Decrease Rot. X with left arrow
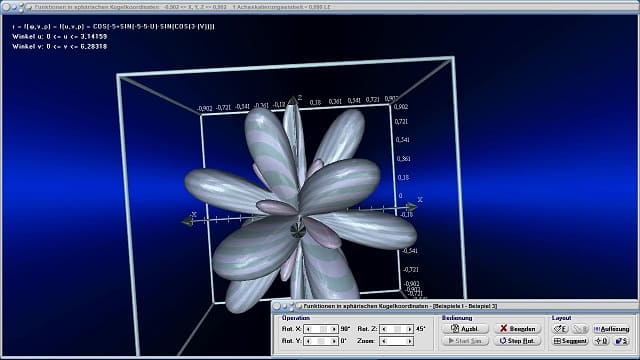 pos(308,329)
